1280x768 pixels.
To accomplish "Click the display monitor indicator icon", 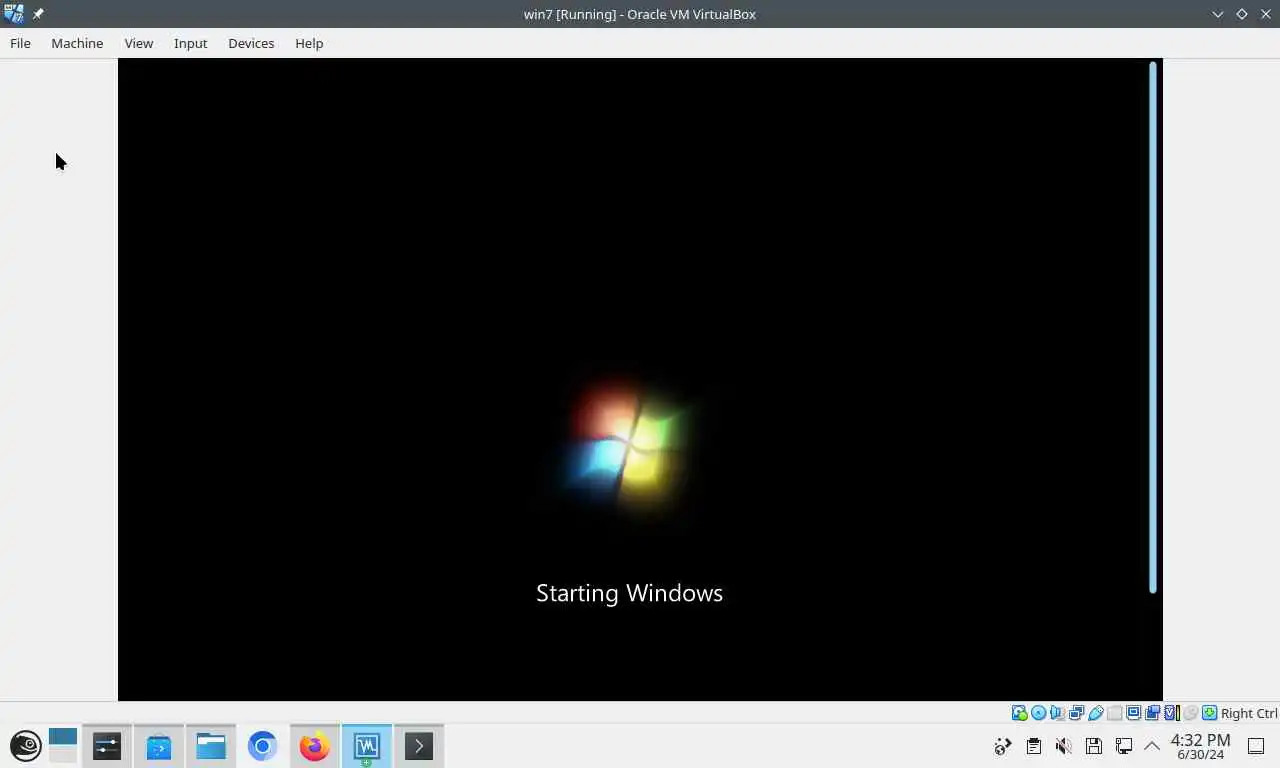I will (1133, 713).
